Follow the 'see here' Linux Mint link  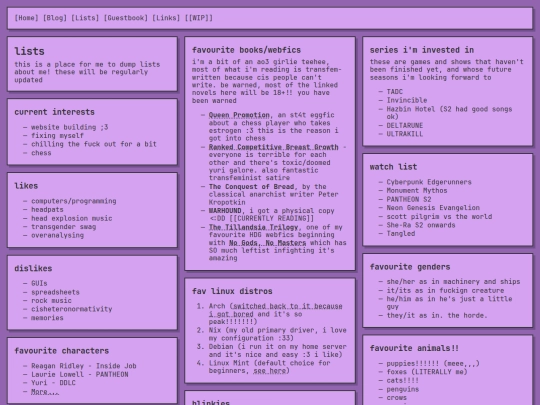click(x=269, y=371)
